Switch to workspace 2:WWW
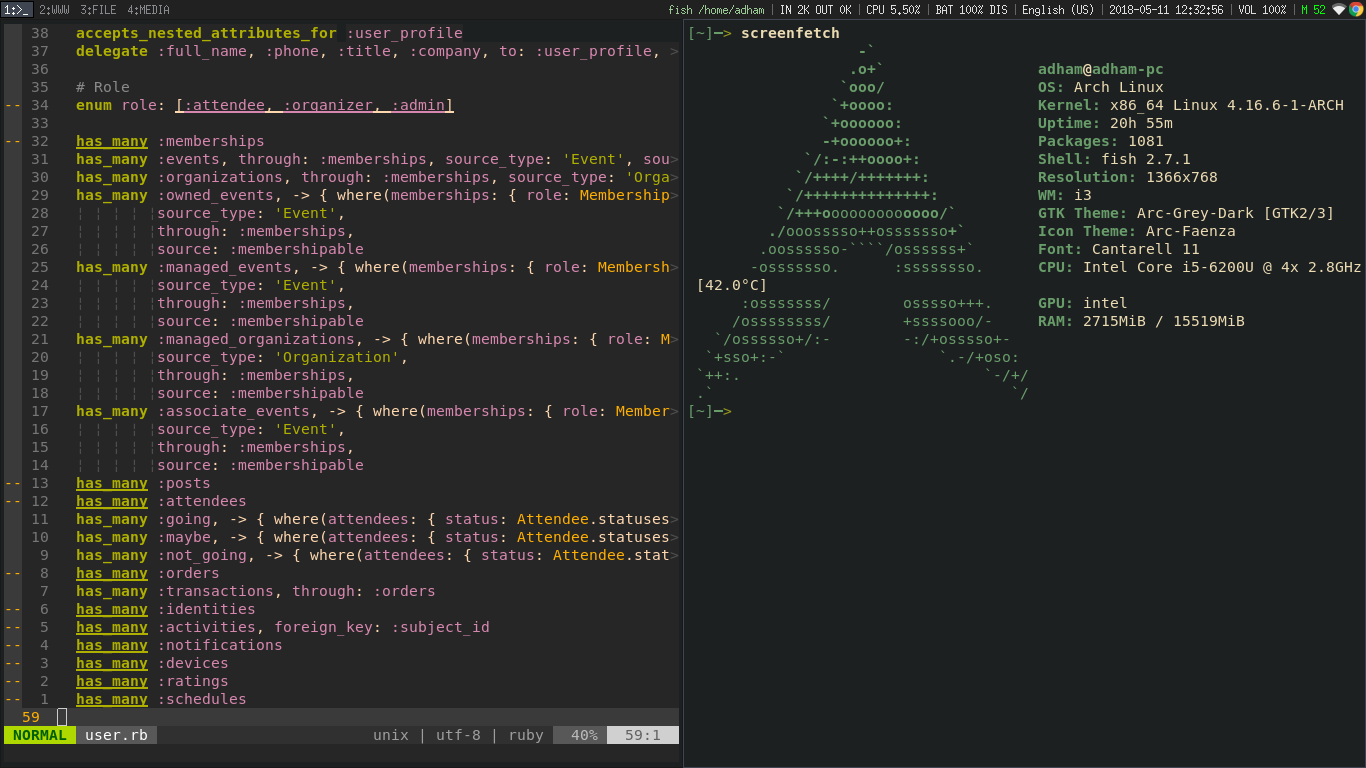1366x768 pixels. 55,9
